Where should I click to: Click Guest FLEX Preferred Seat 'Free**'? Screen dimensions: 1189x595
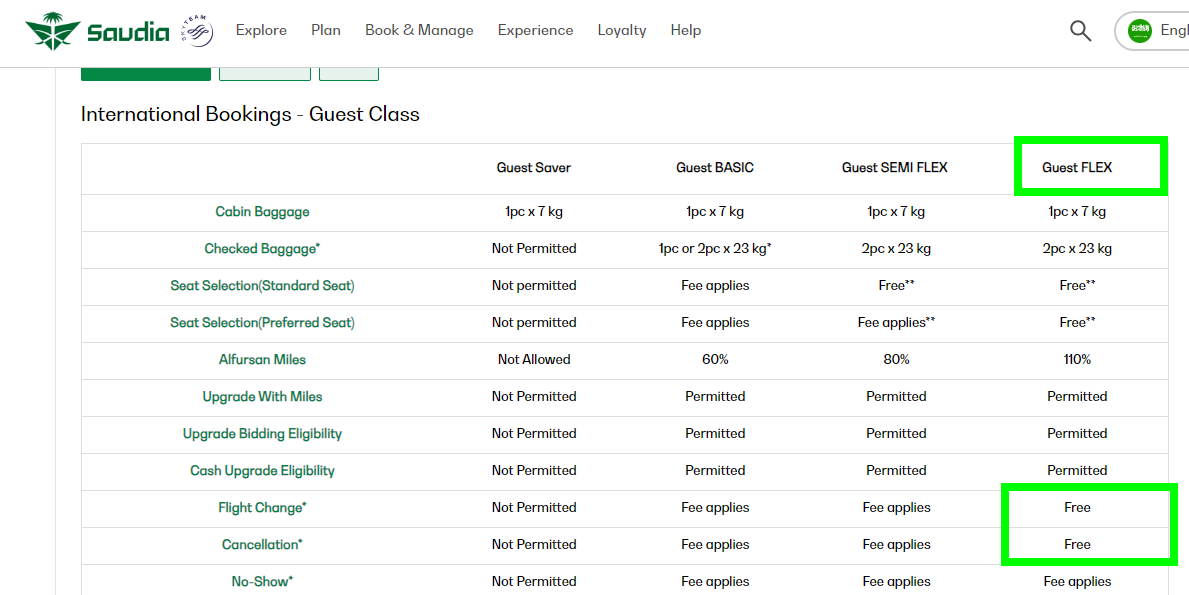[1077, 323]
